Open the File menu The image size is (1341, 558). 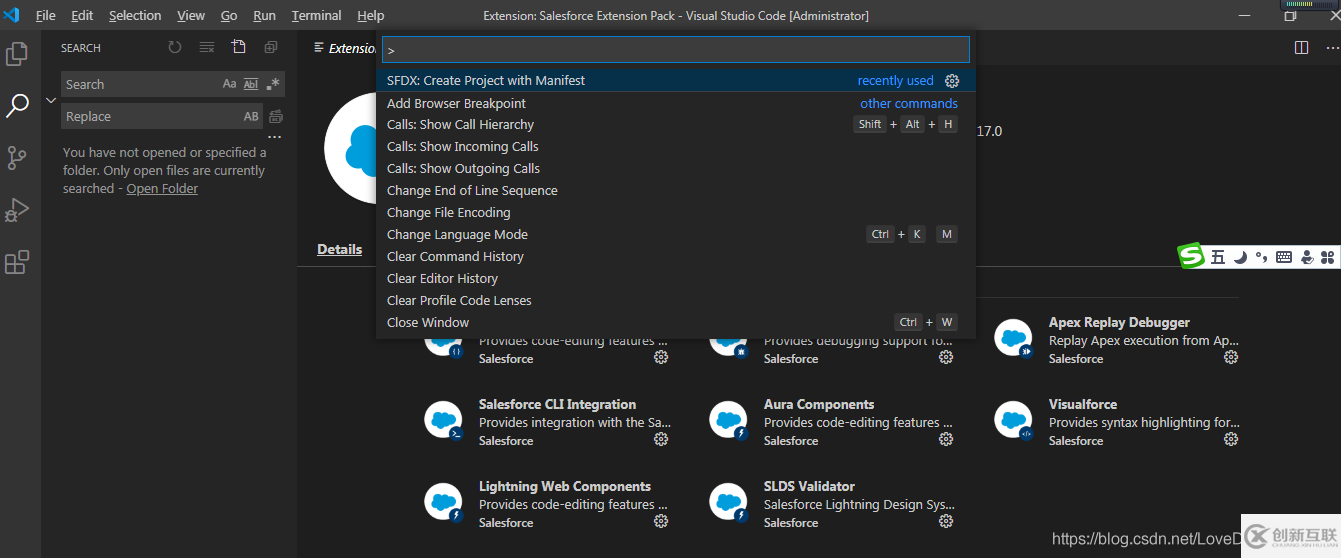pyautogui.click(x=46, y=15)
